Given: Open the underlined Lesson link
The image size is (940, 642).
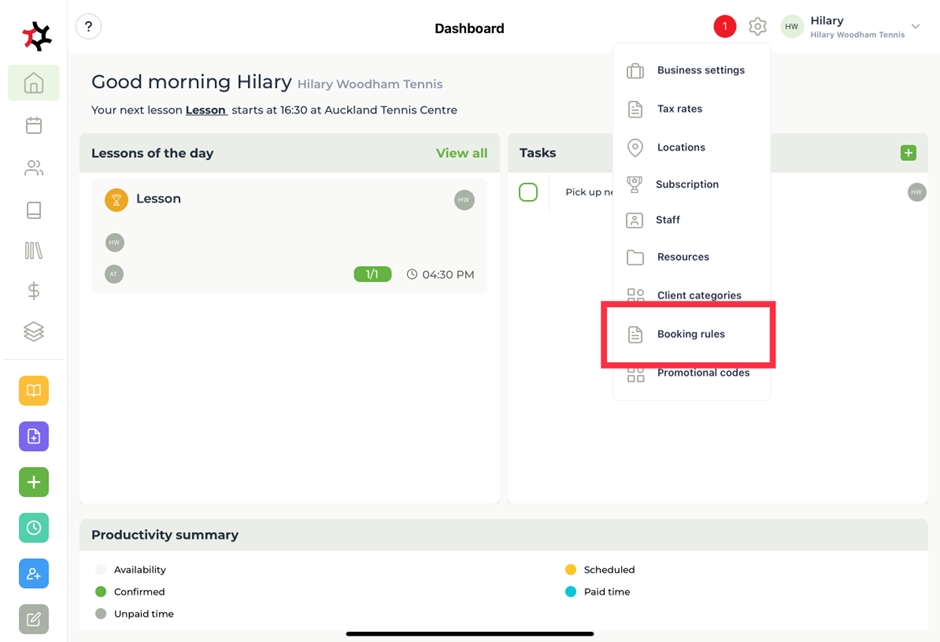Looking at the screenshot, I should [206, 110].
